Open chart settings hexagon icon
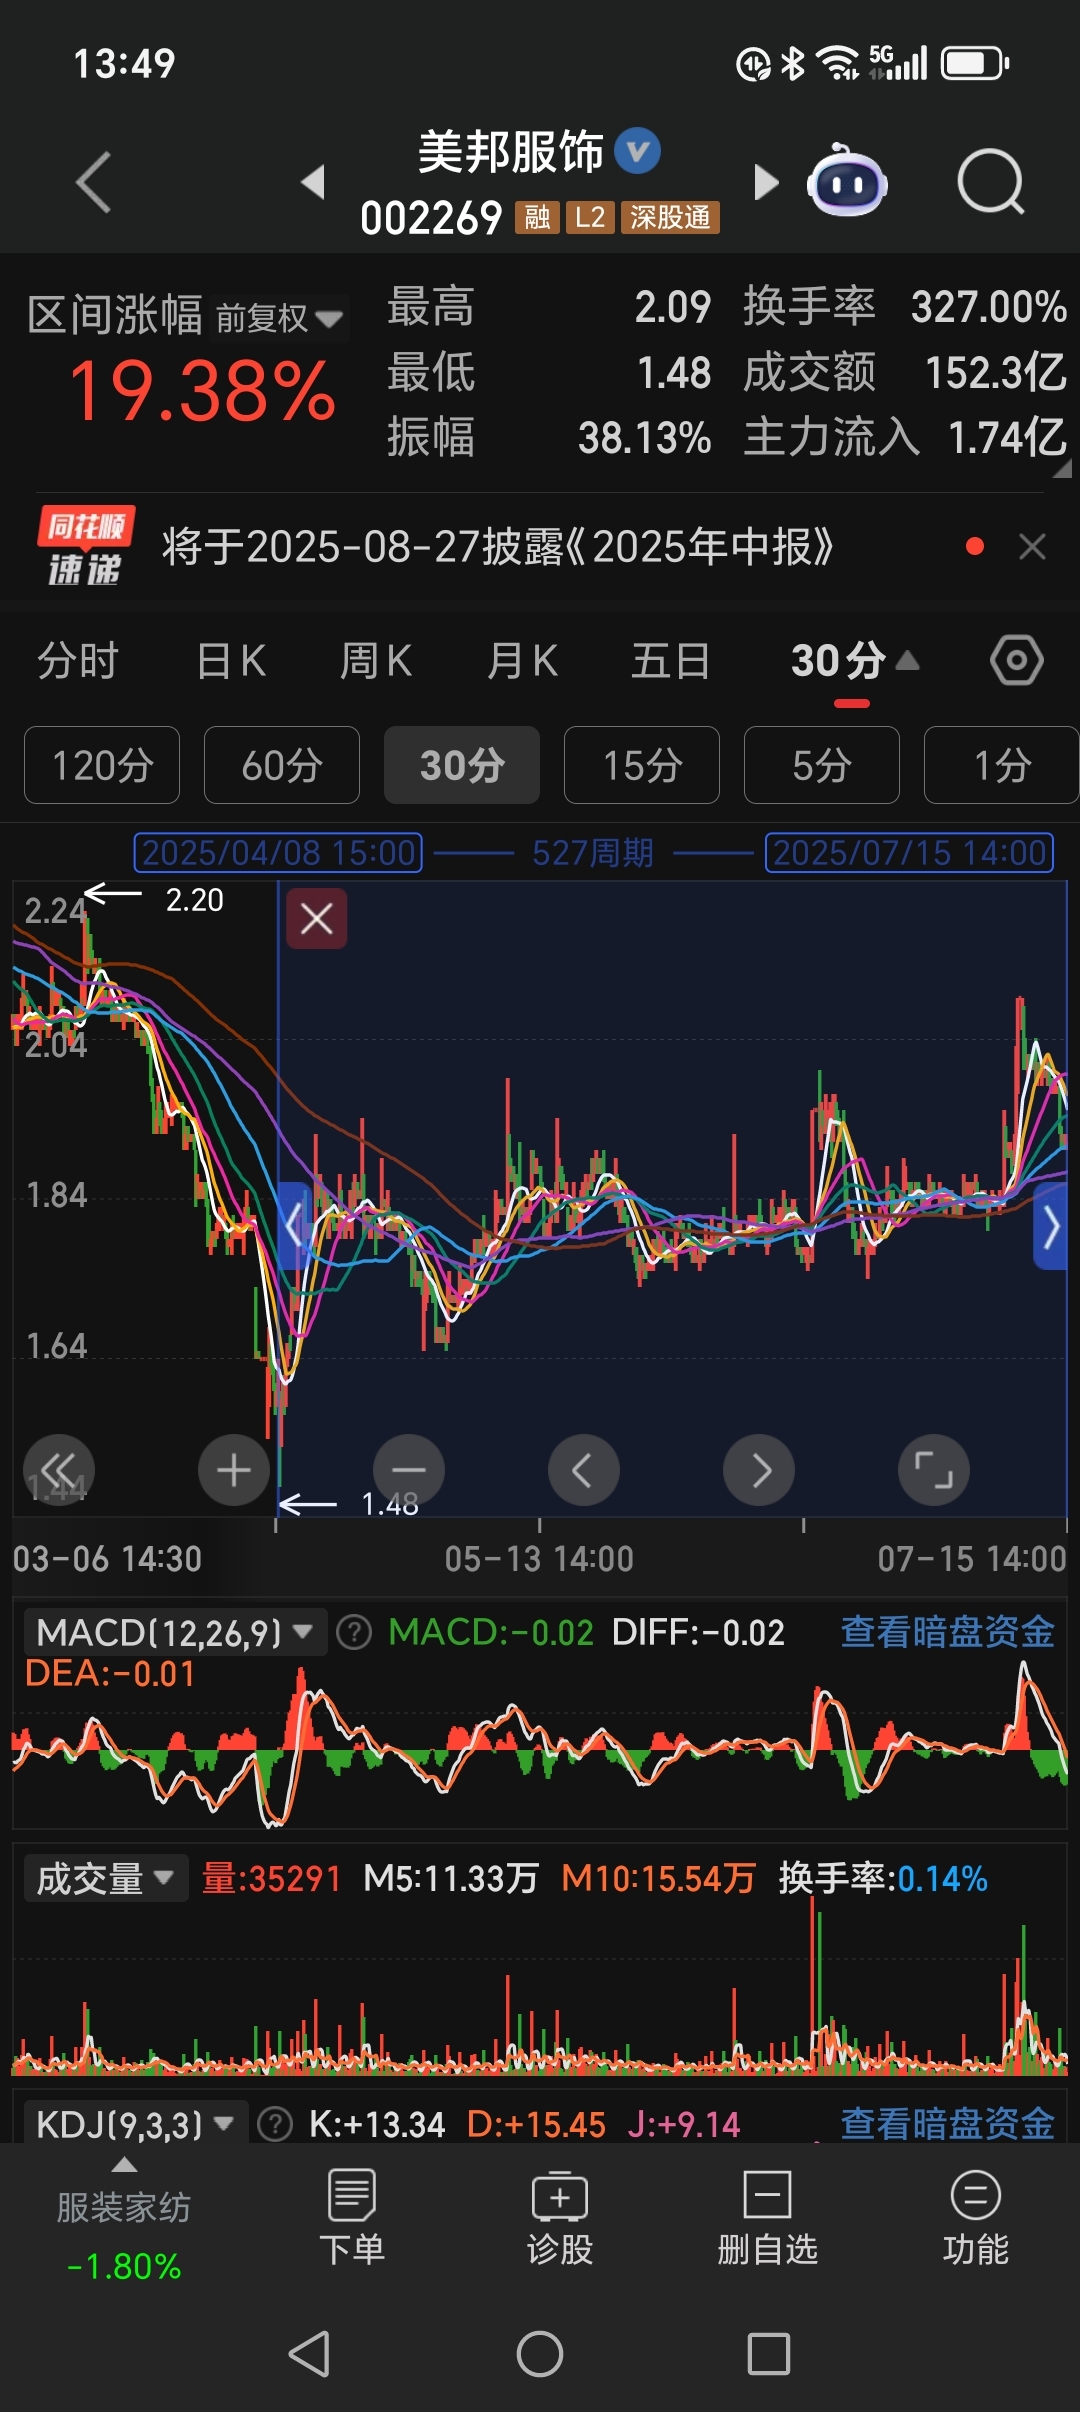The image size is (1080, 2412). coord(1017,661)
